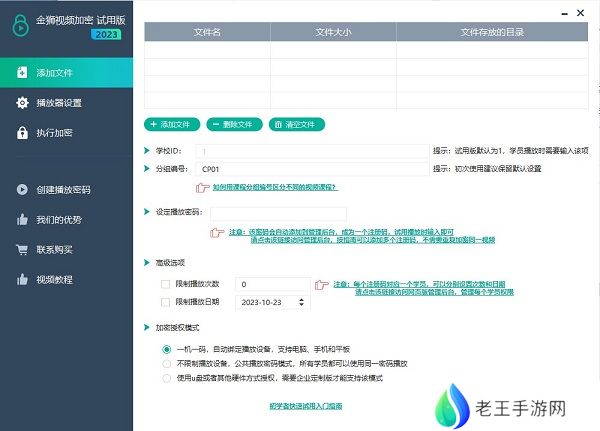Select the 一机一码 binding radio option
This screenshot has height=431, width=600.
166,349
